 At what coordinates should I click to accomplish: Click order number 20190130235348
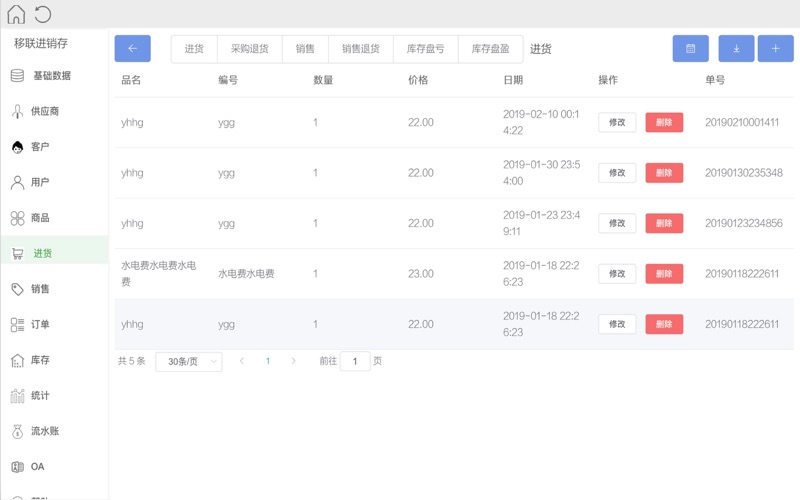tap(743, 173)
